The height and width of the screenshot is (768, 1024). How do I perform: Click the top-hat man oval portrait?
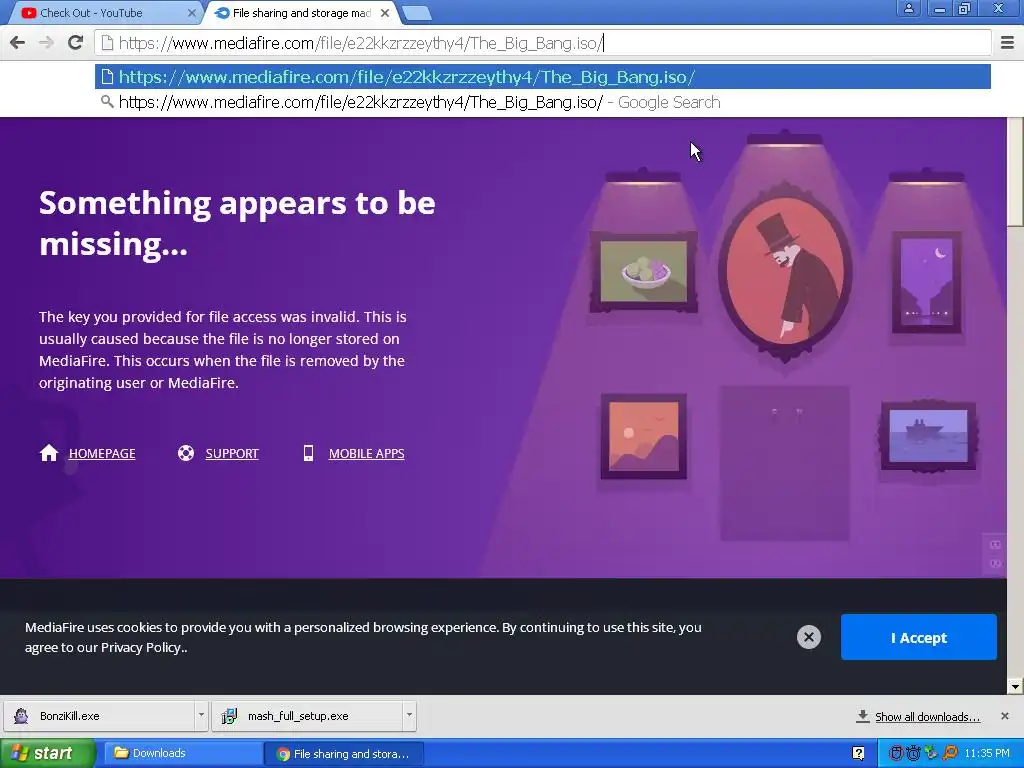785,272
